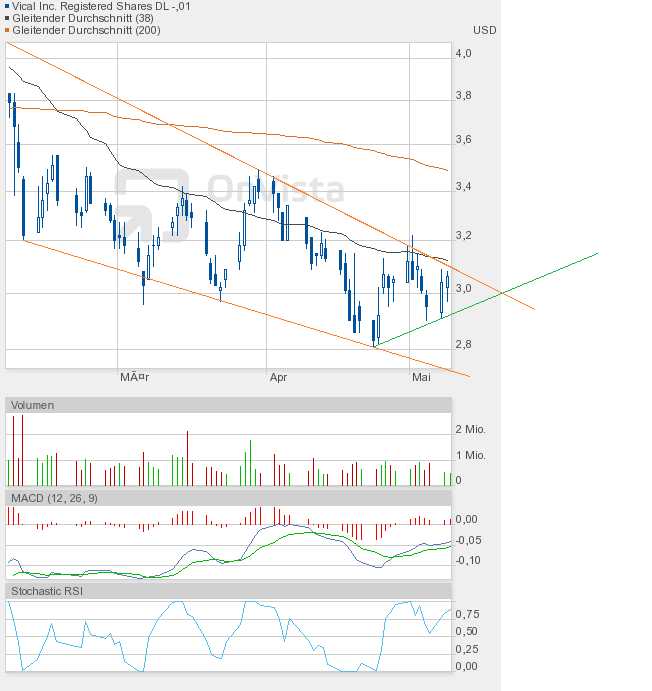Click the 3,6 price axis label

coord(463,139)
